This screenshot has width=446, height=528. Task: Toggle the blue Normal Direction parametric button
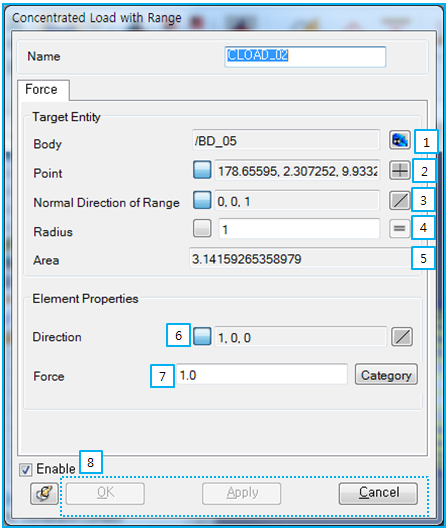point(202,200)
